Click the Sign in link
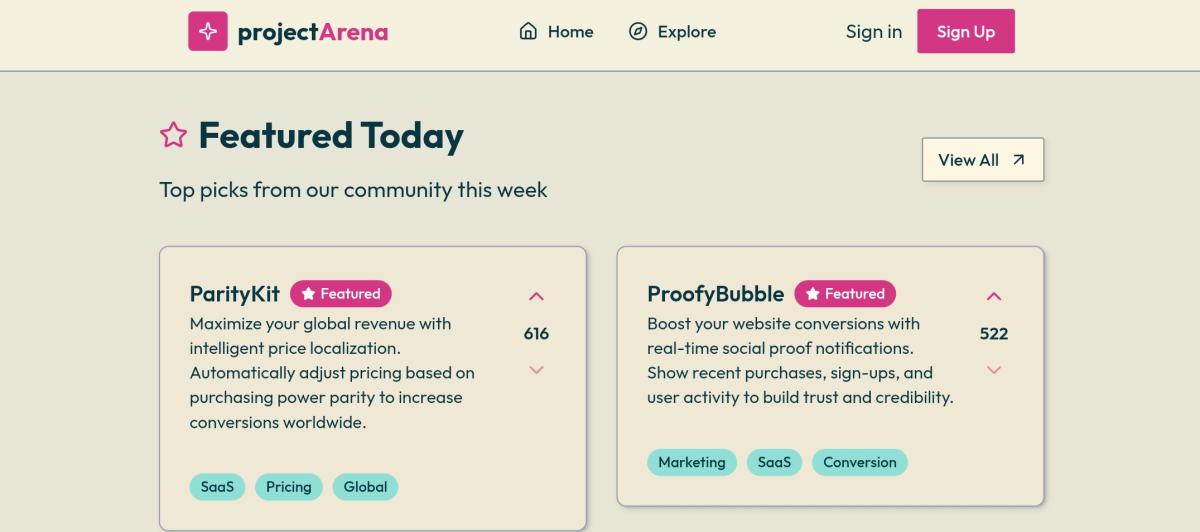The width and height of the screenshot is (1200, 532). point(873,32)
